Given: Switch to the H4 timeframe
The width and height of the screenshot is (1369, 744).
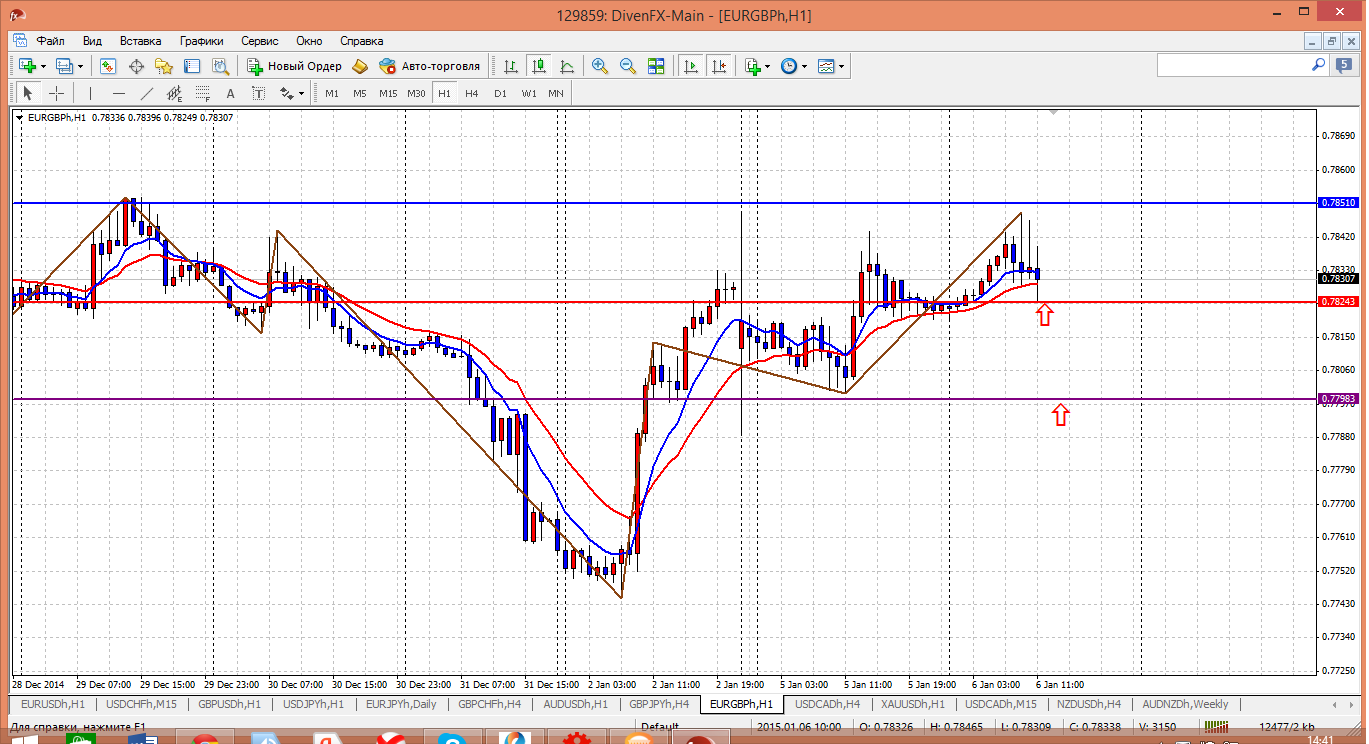Looking at the screenshot, I should point(472,93).
